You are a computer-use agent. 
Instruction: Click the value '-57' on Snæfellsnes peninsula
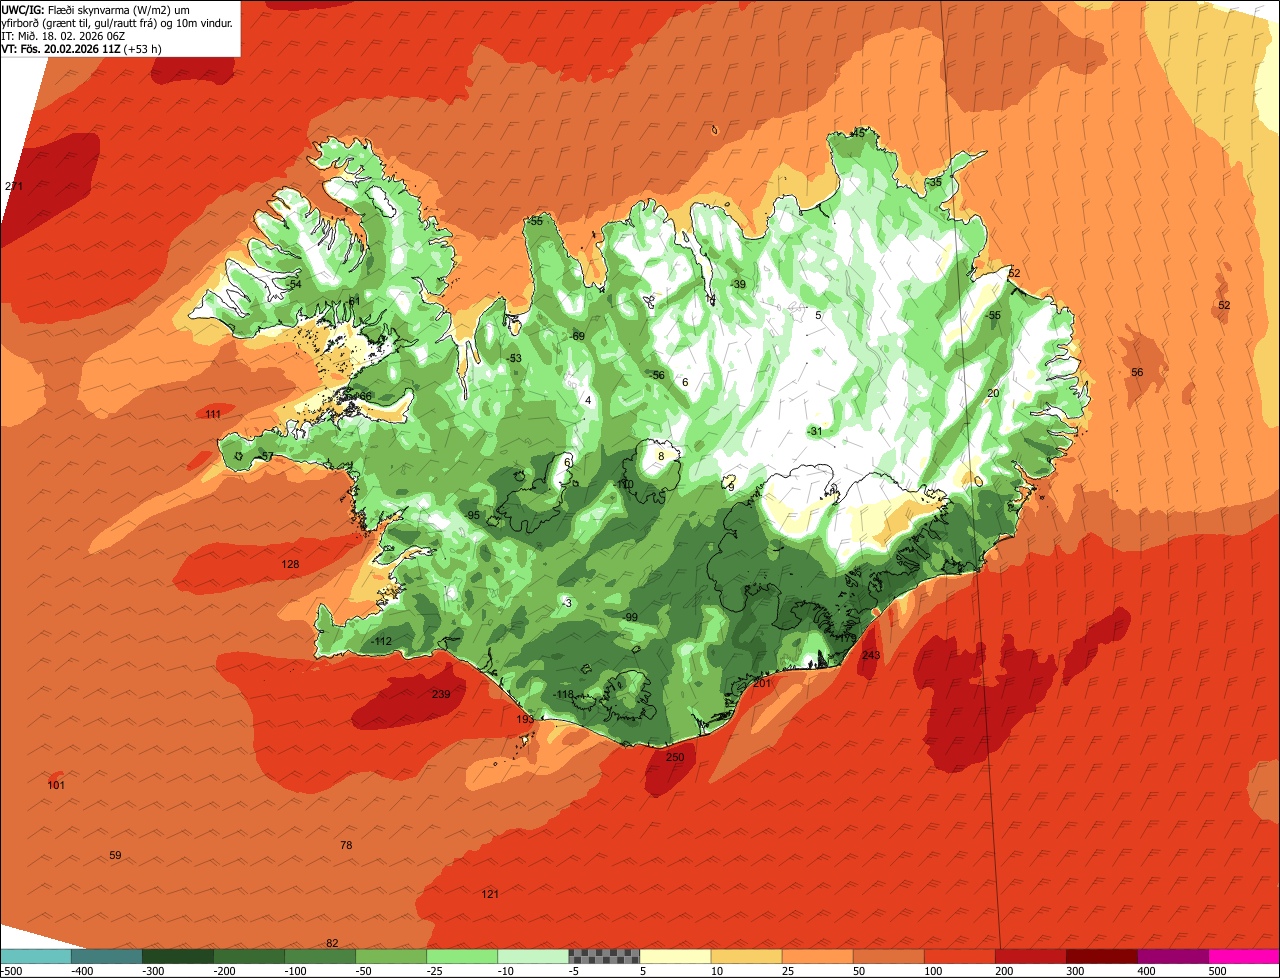click(x=265, y=456)
